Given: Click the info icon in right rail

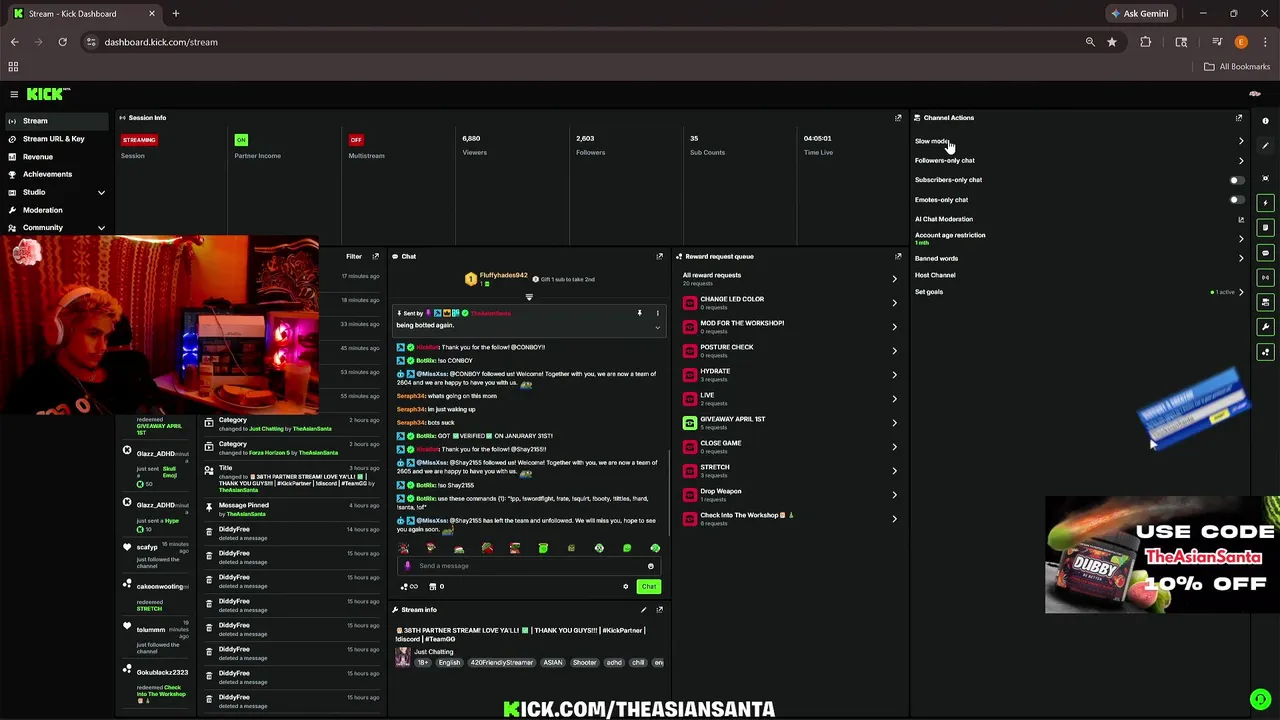Looking at the screenshot, I should [x=1265, y=121].
